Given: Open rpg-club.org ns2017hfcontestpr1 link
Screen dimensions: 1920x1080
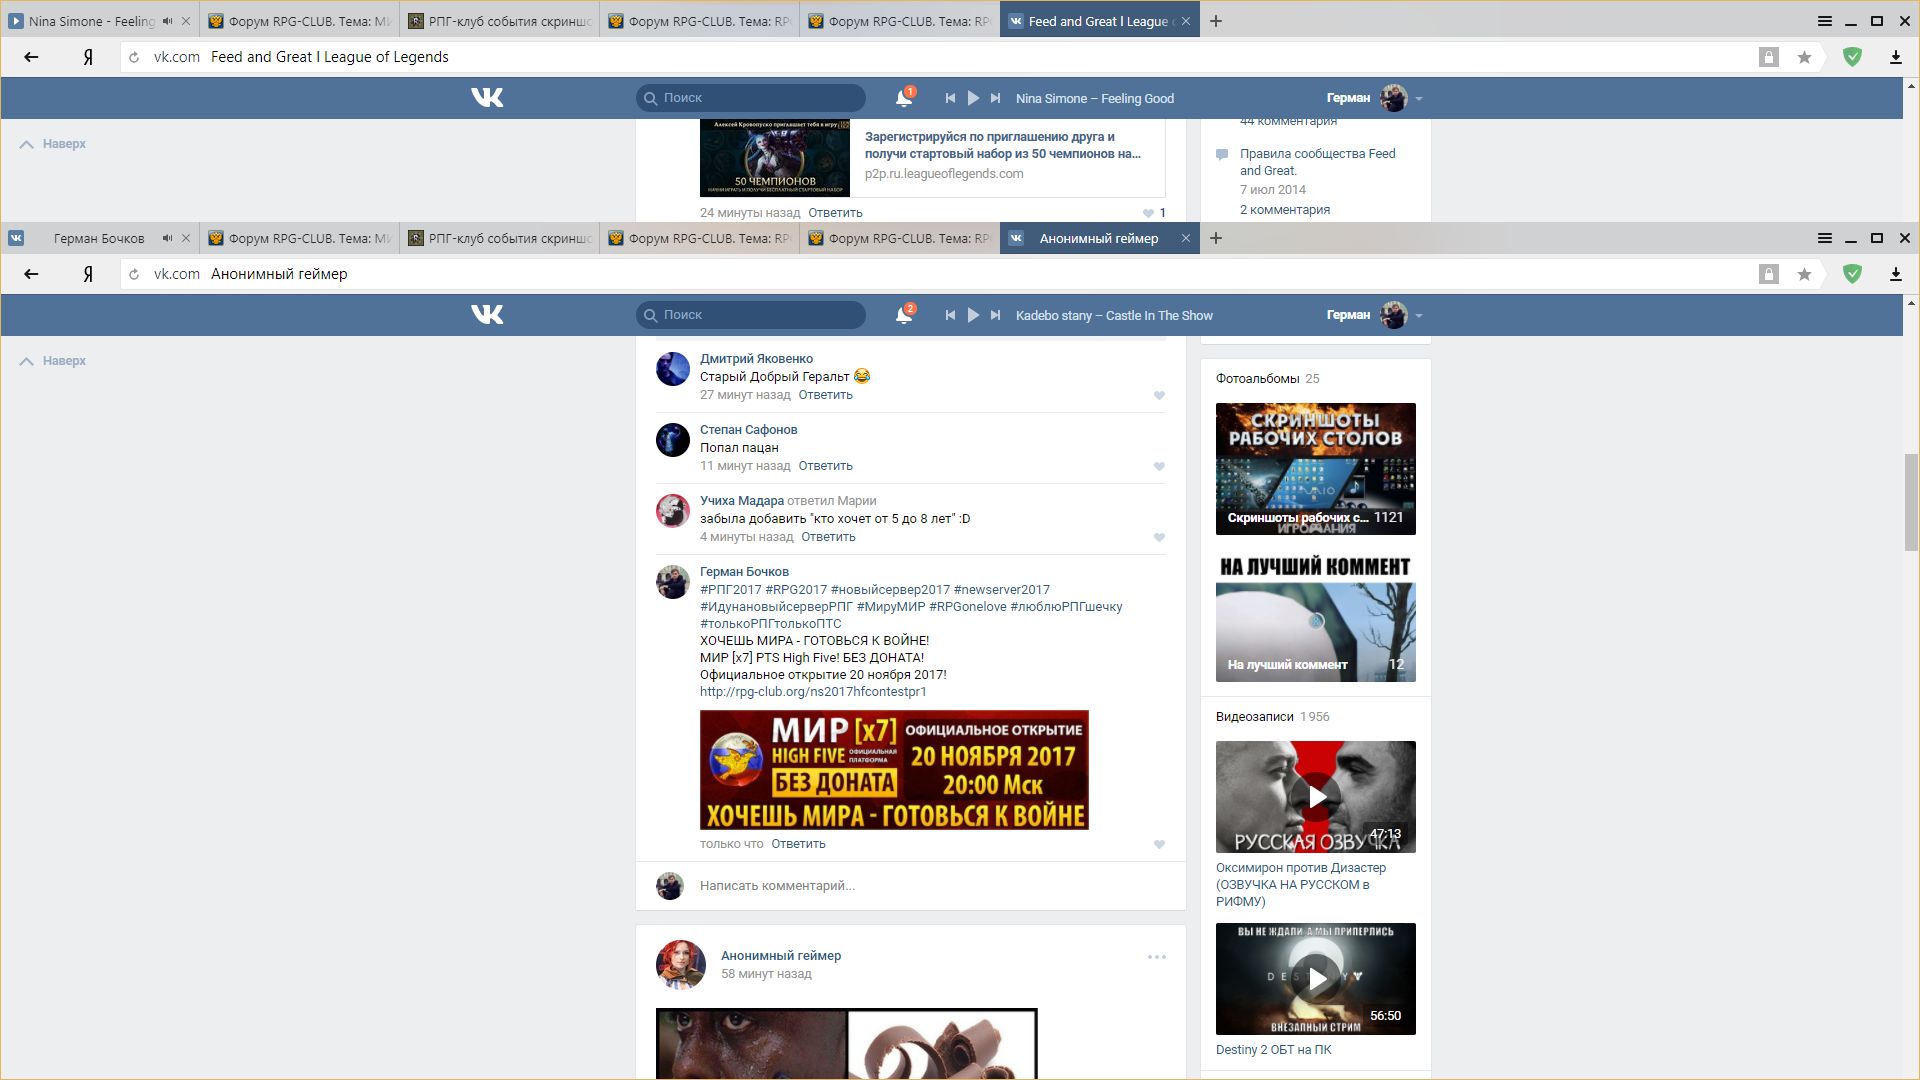Looking at the screenshot, I should coord(813,692).
